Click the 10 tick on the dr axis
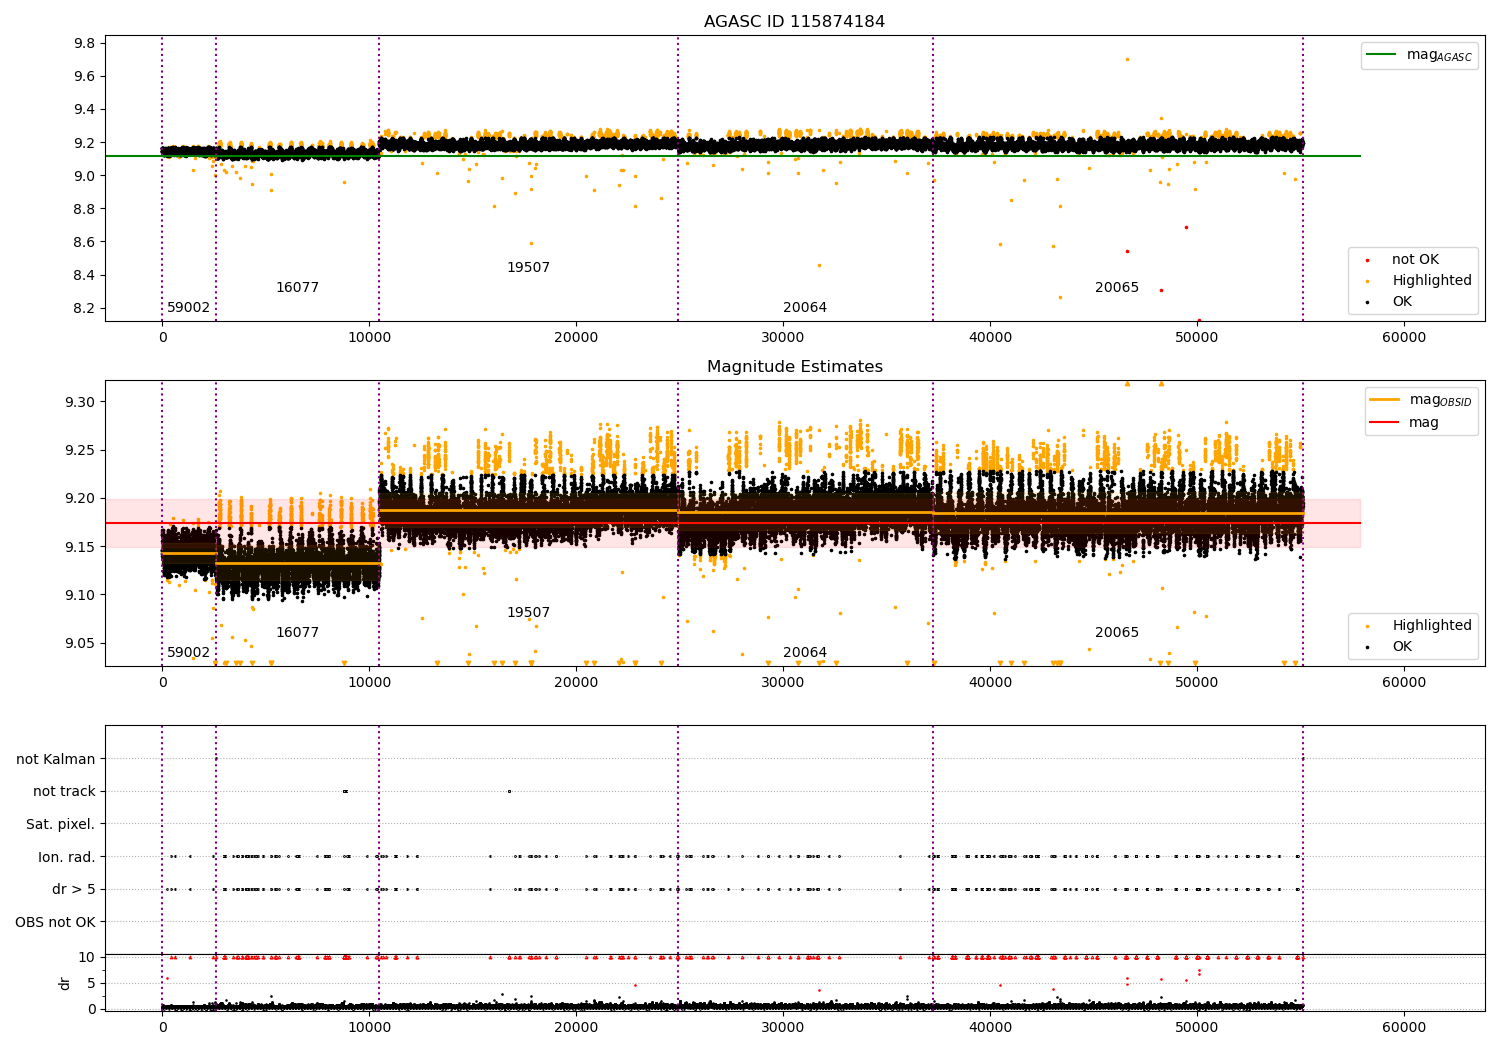1500x1050 pixels. tap(88, 958)
